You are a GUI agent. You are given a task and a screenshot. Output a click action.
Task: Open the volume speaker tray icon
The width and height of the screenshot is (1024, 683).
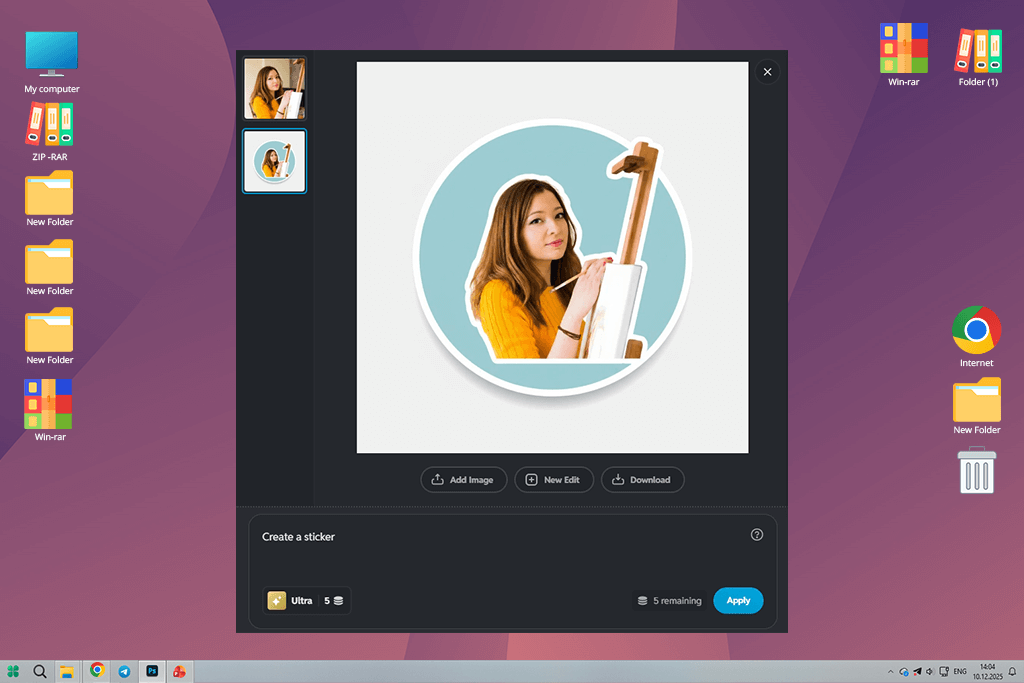tap(930, 671)
